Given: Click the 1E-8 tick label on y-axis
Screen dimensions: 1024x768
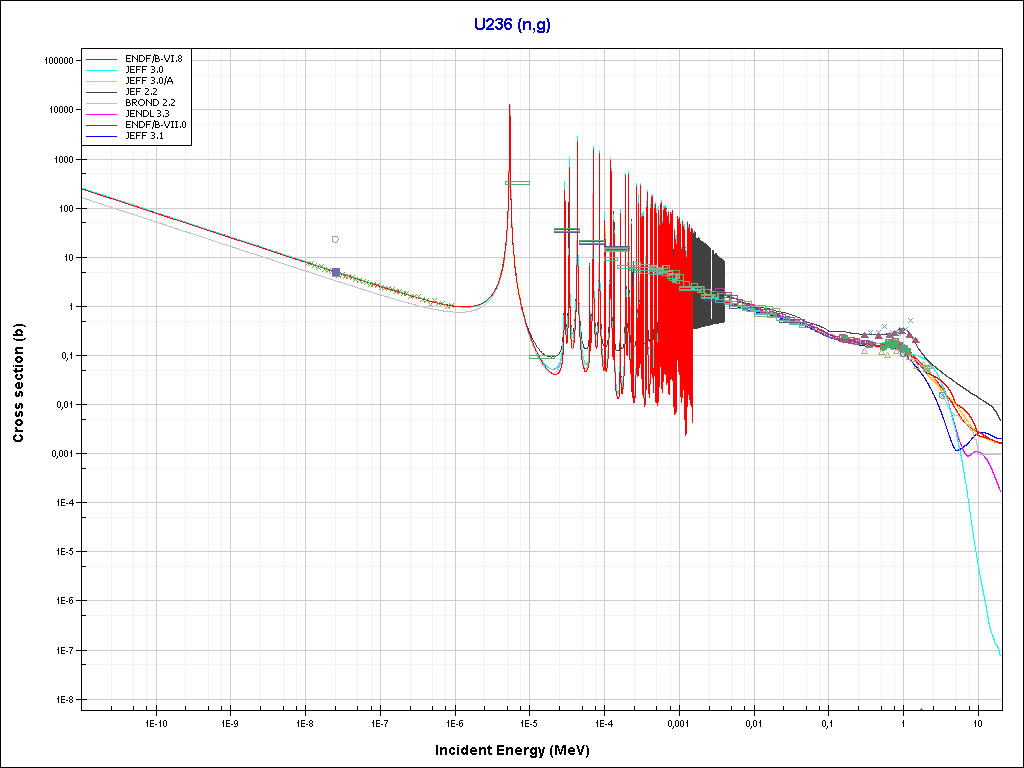Looking at the screenshot, I should pyautogui.click(x=63, y=700).
